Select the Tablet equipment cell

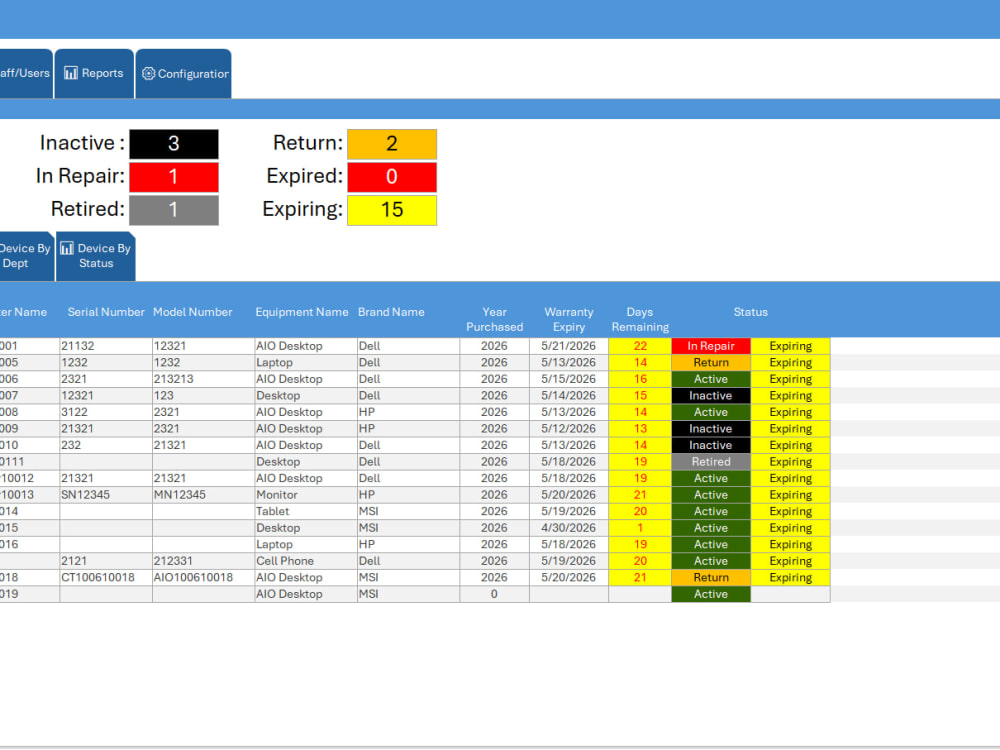click(x=305, y=511)
